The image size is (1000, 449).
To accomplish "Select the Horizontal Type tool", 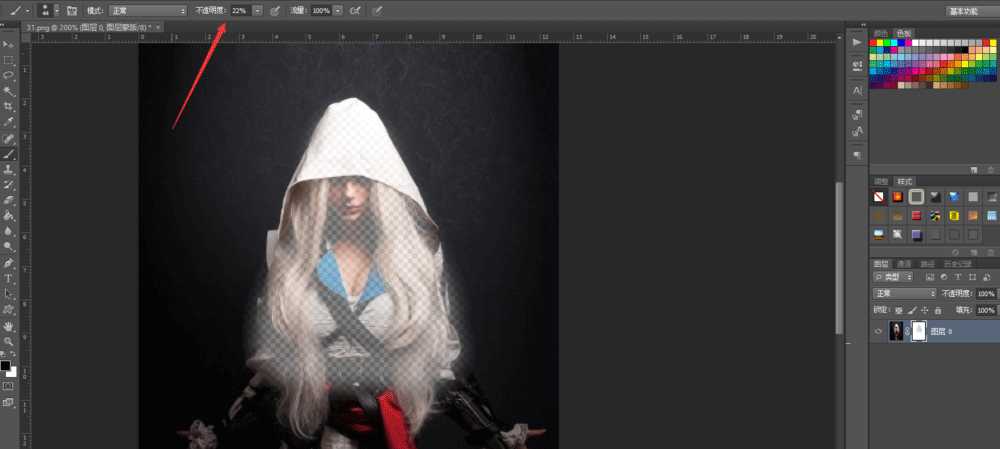I will (x=9, y=278).
